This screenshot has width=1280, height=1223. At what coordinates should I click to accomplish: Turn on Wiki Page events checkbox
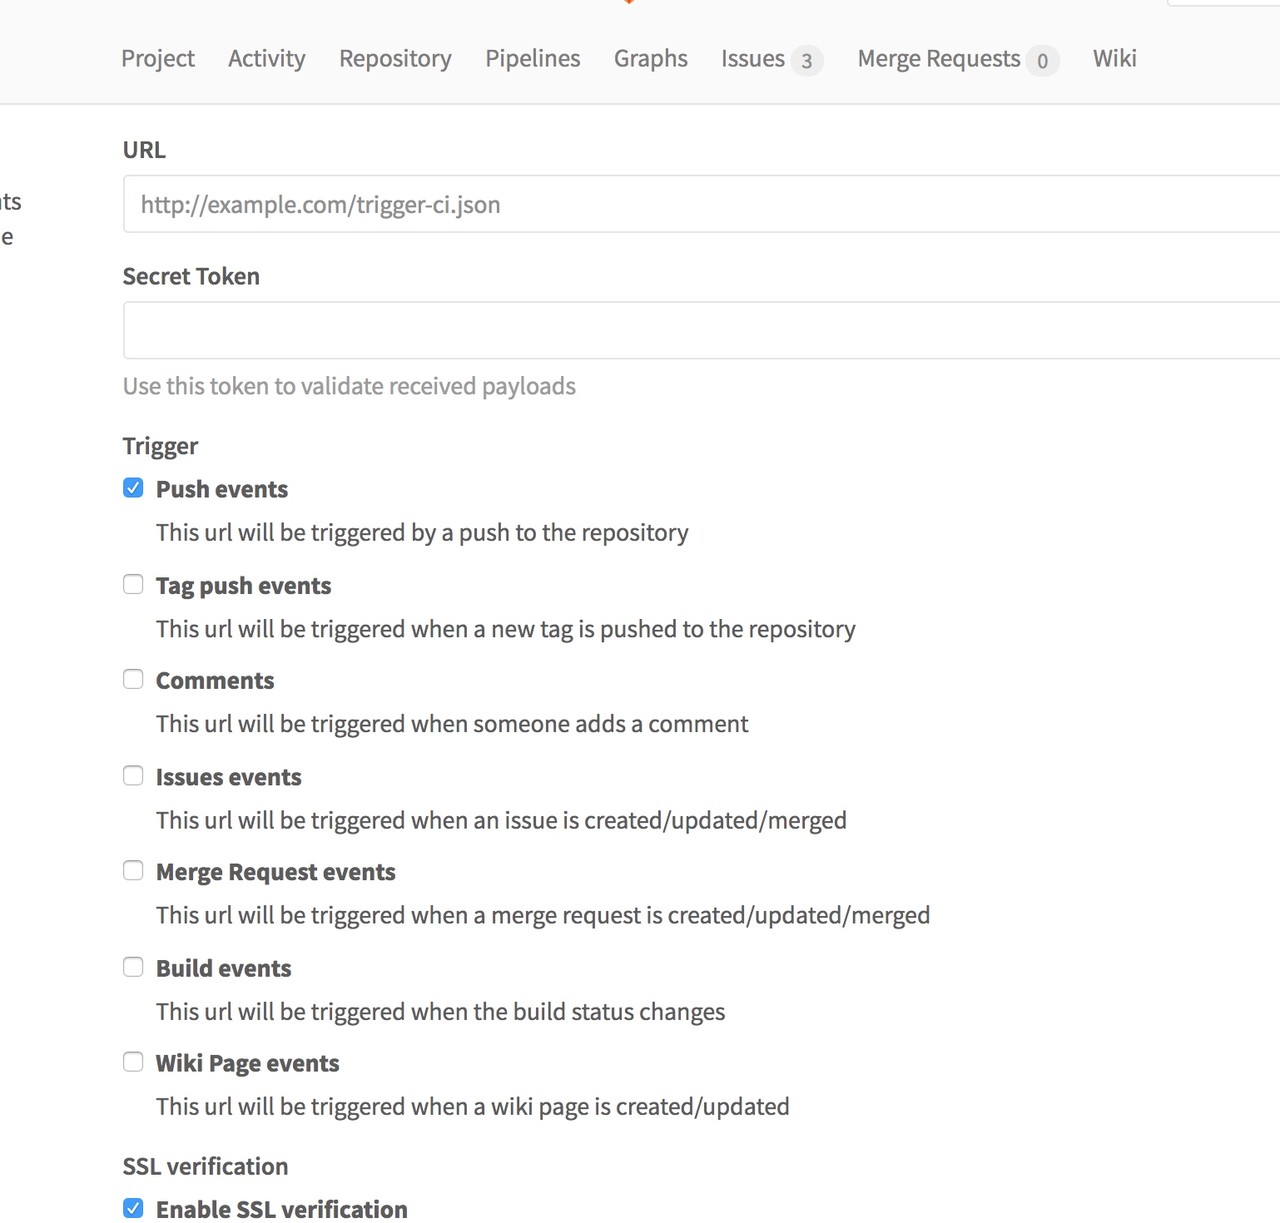(133, 1061)
